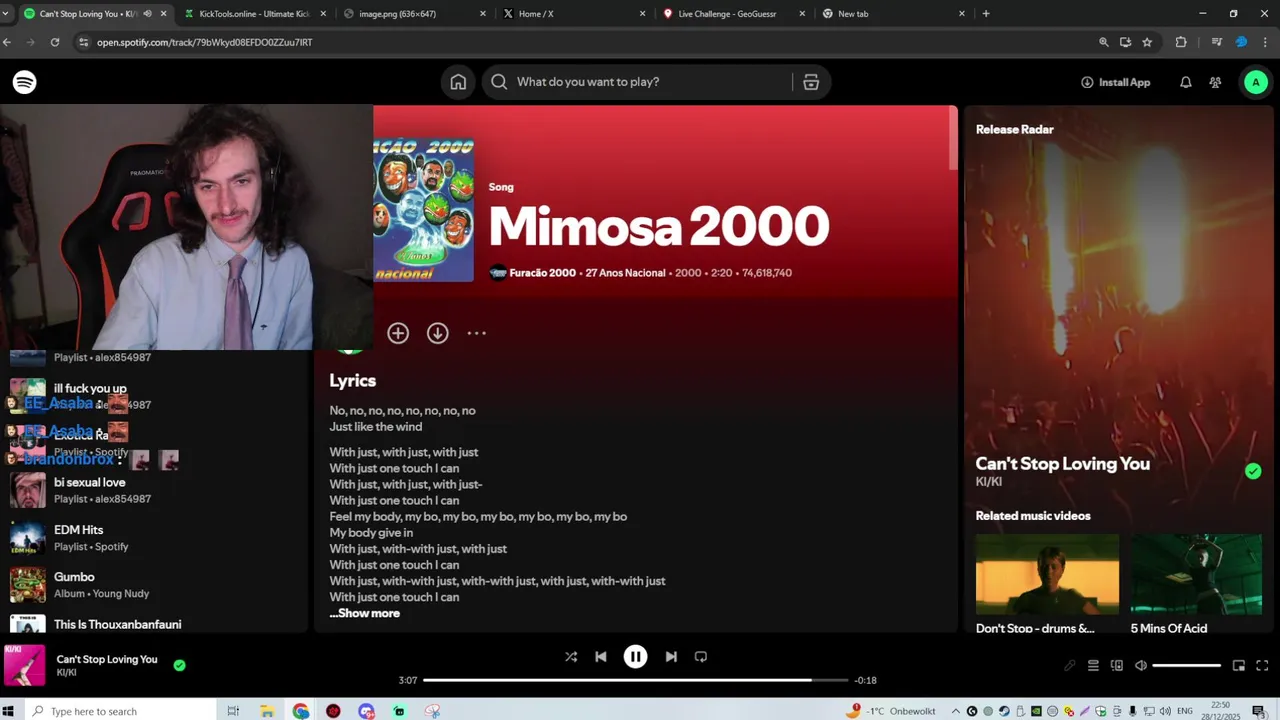Open the Friend Activity icon
The width and height of the screenshot is (1280, 720).
1215,82
